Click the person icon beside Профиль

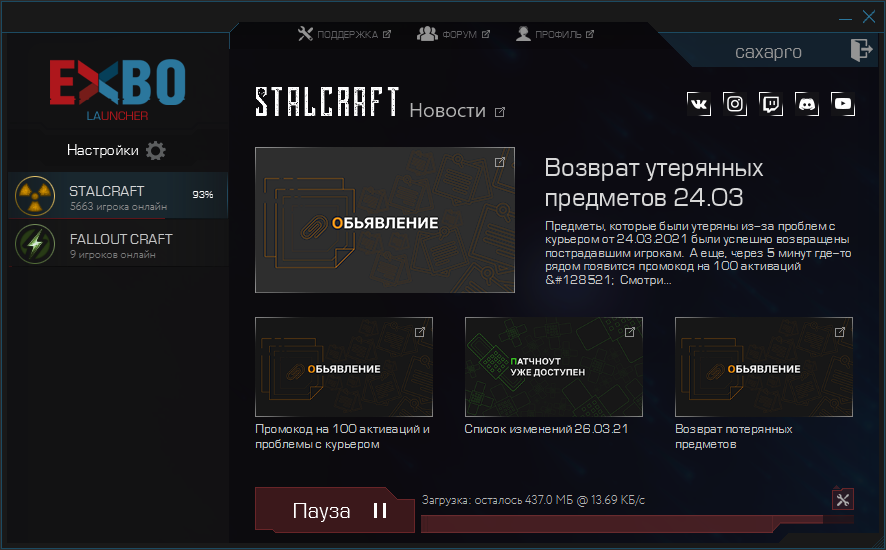coord(524,34)
